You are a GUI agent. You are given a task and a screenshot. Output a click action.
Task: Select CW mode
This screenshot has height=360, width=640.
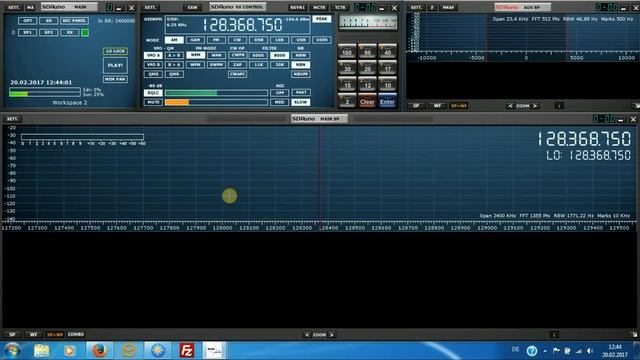[x=238, y=40]
